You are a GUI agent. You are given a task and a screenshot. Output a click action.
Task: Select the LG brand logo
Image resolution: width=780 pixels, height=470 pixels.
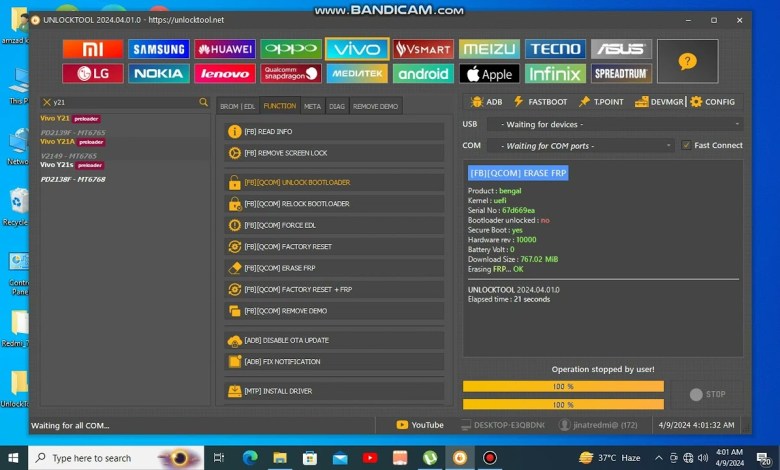(x=93, y=74)
